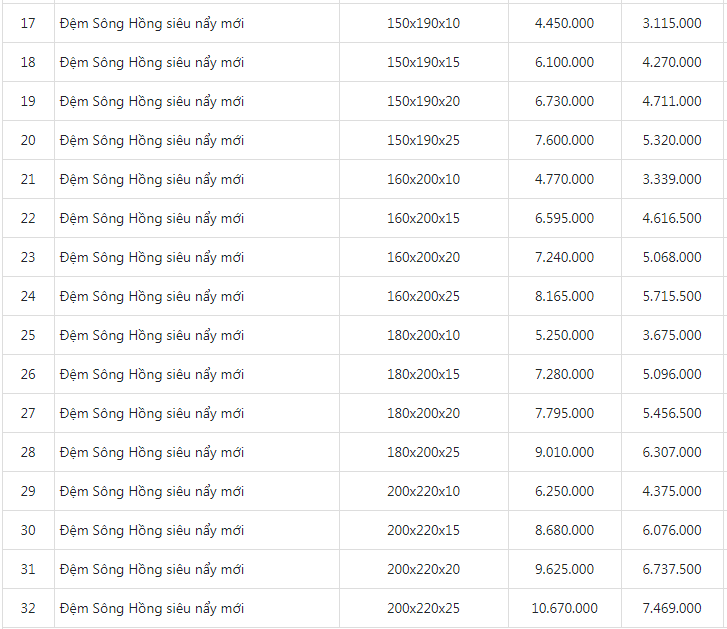Click product name in row 30
Image resolution: width=727 pixels, height=629 pixels.
click(152, 530)
